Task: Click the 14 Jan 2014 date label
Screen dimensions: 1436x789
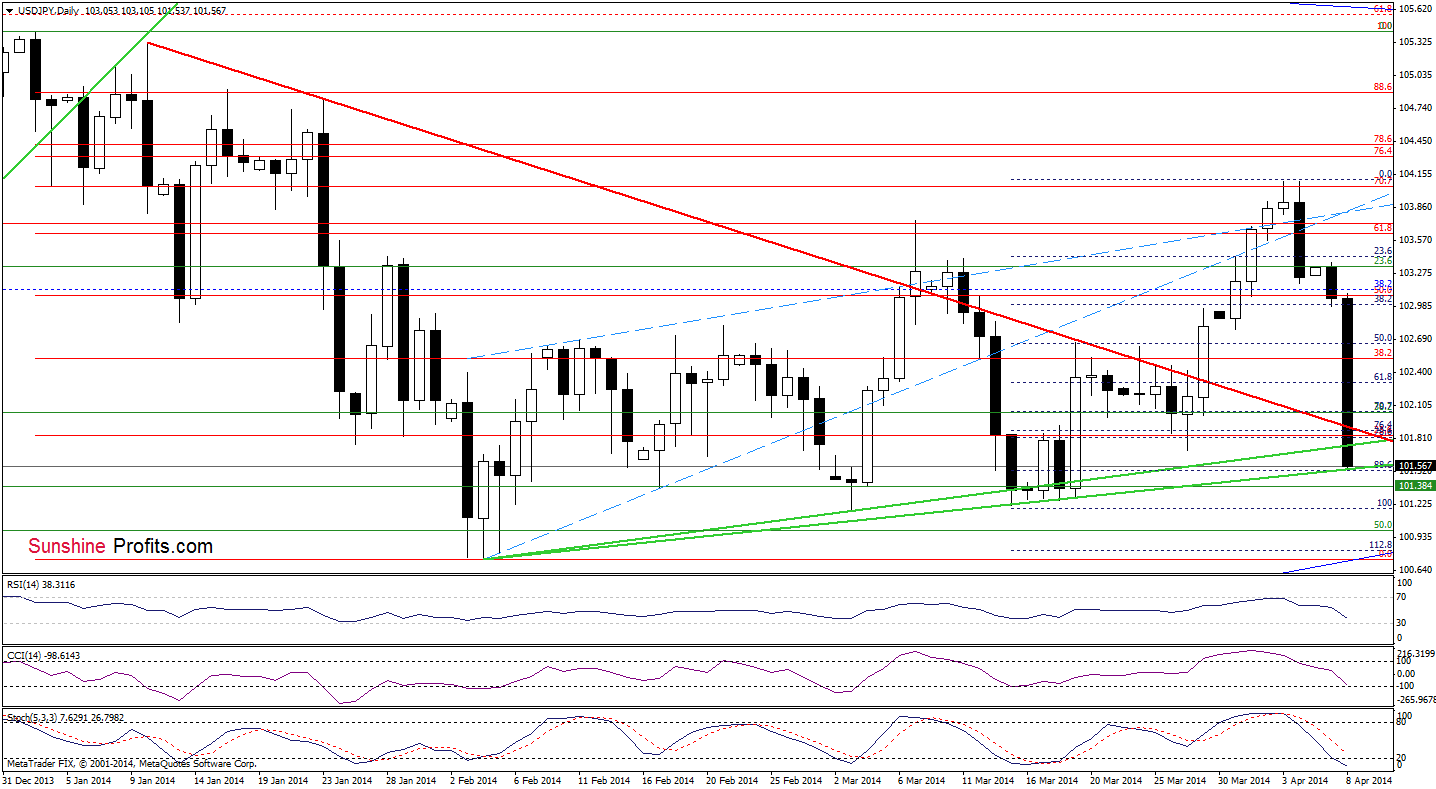Action: click(x=218, y=780)
